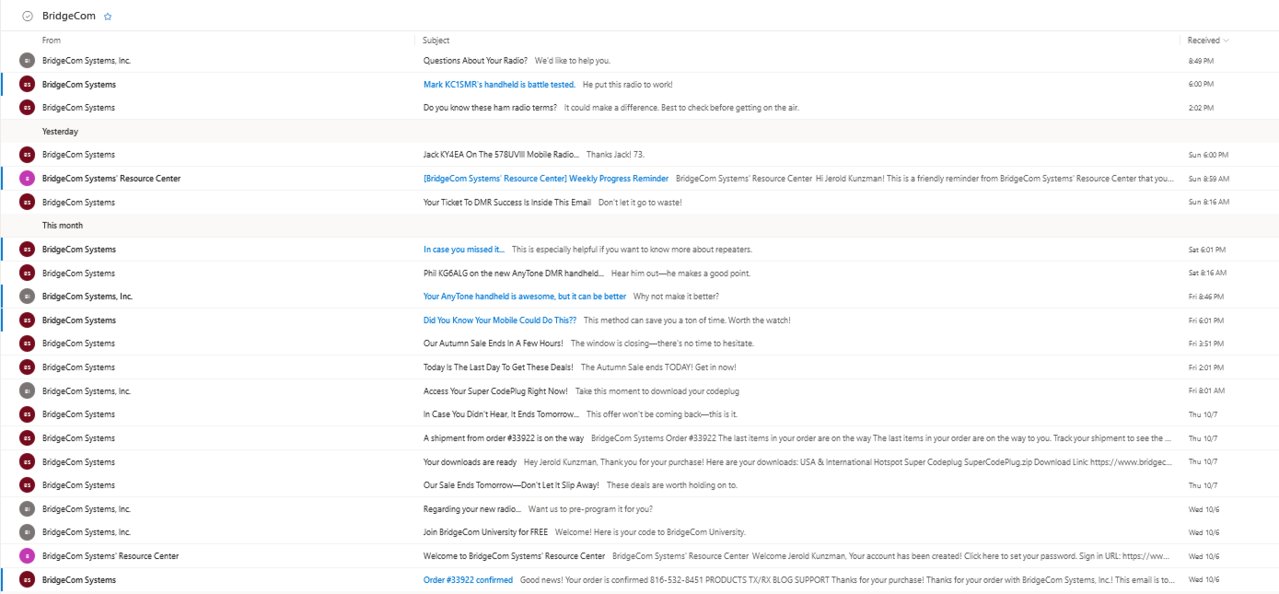The image size is (1279, 594).
Task: Click avatar of 'Questions About Your Radio?' email
Action: pyautogui.click(x=27, y=61)
